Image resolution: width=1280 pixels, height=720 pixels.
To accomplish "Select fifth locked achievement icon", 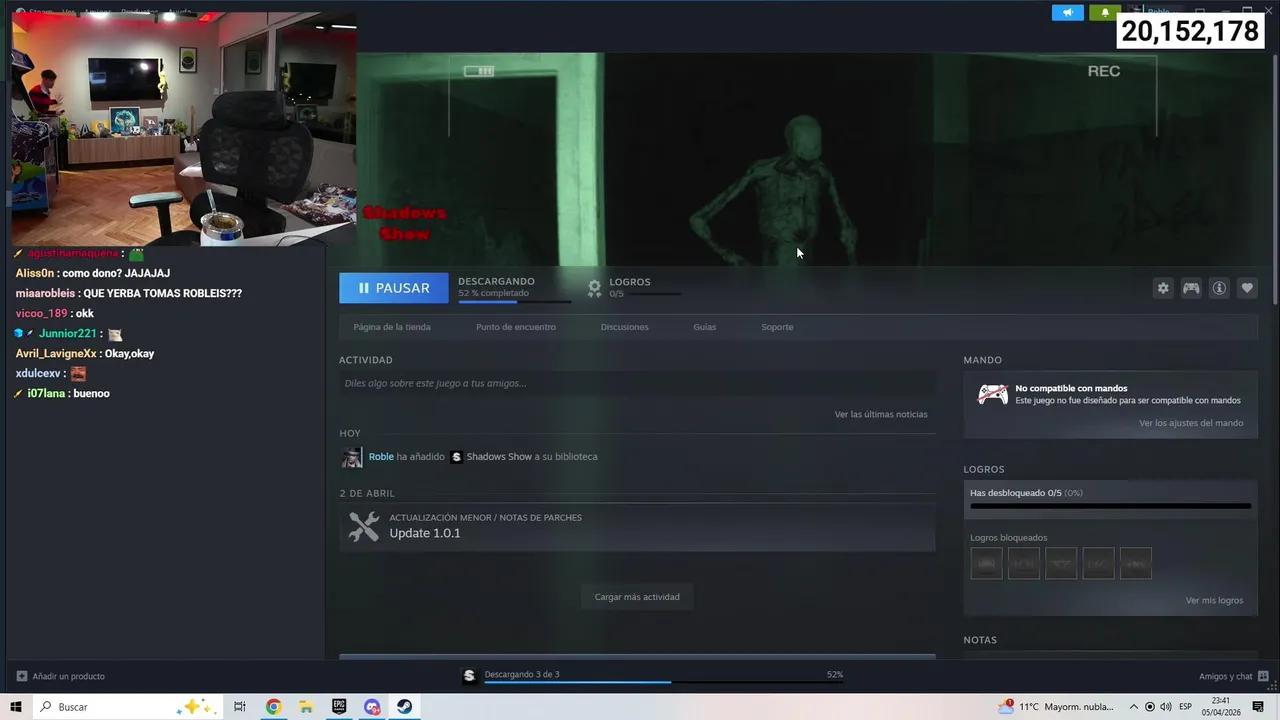I will pyautogui.click(x=1136, y=563).
